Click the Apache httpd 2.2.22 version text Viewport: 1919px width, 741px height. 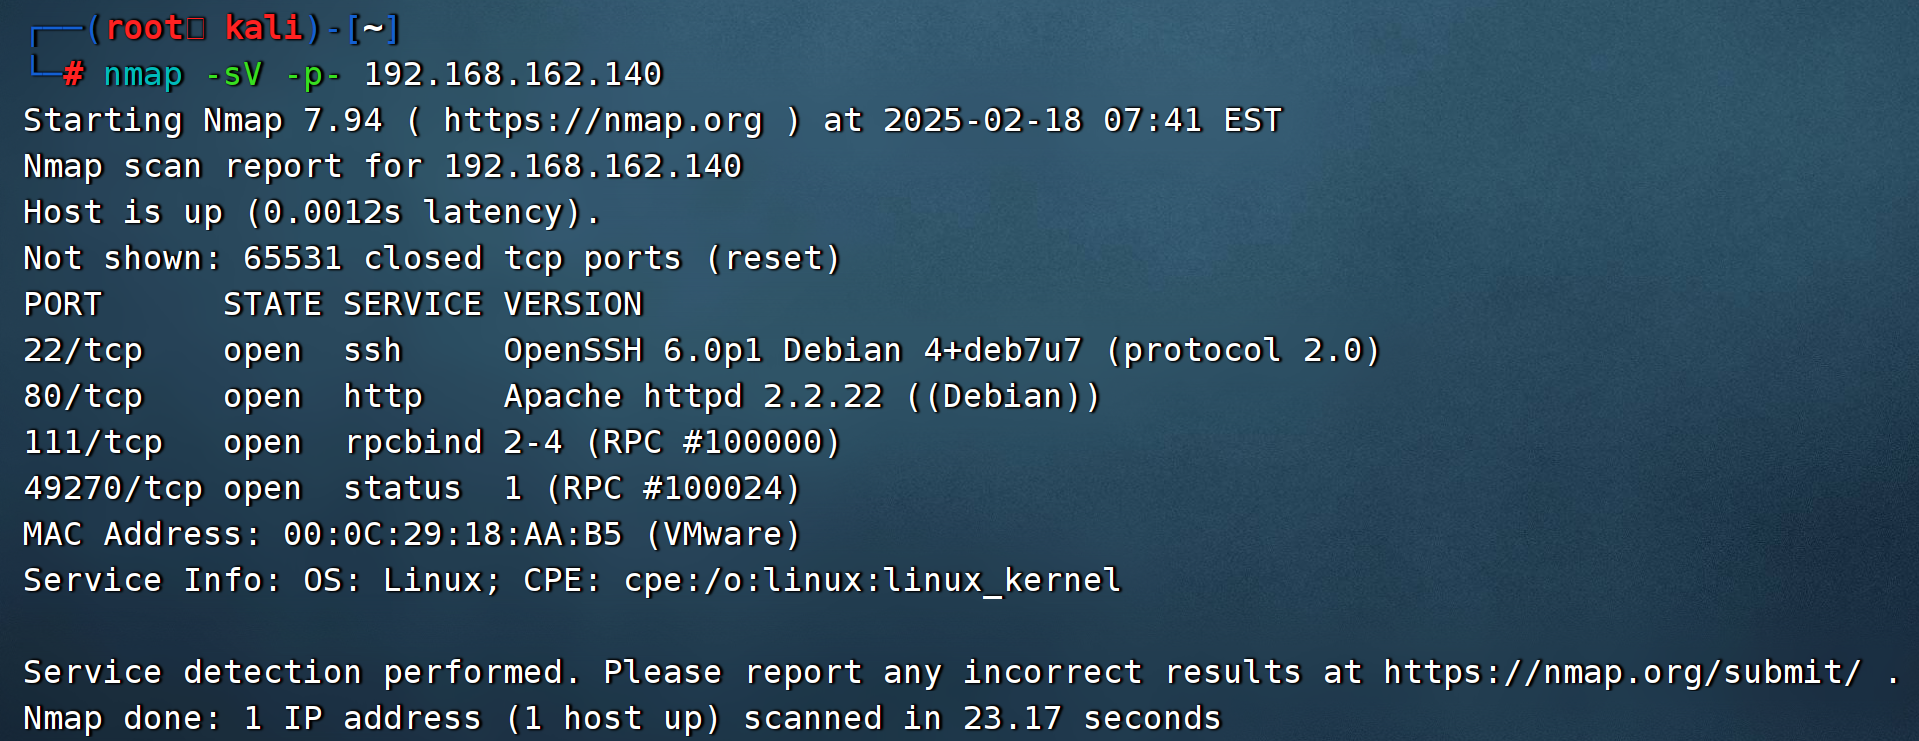click(x=693, y=397)
